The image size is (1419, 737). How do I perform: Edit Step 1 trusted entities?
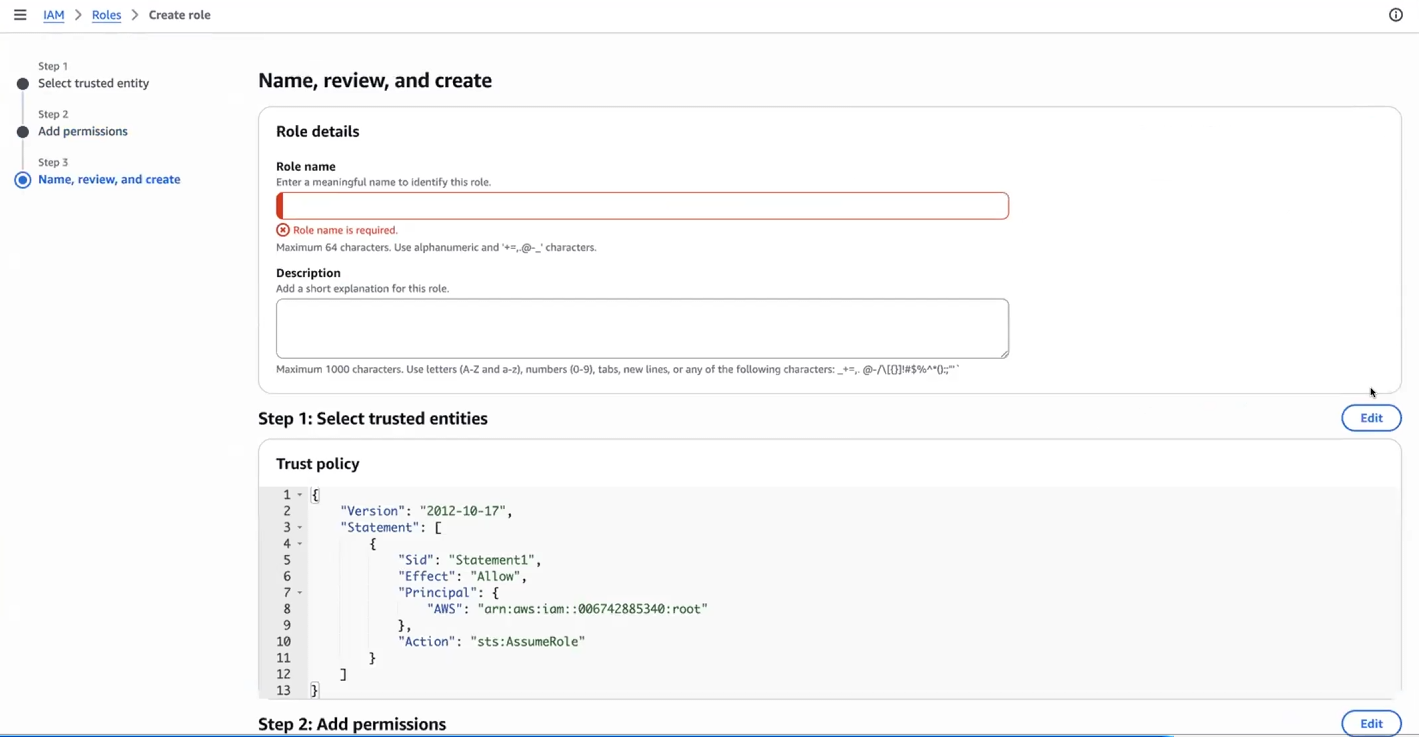coord(1371,418)
